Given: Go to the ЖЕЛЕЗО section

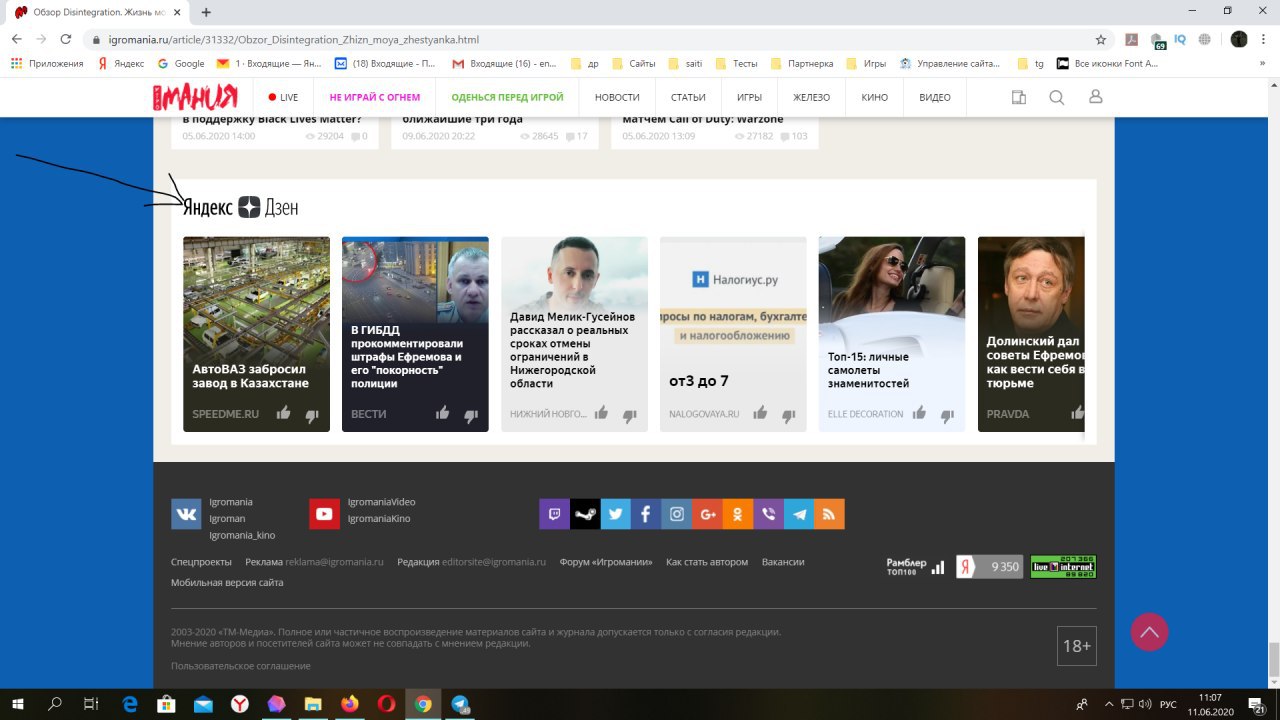Looking at the screenshot, I should tap(812, 97).
